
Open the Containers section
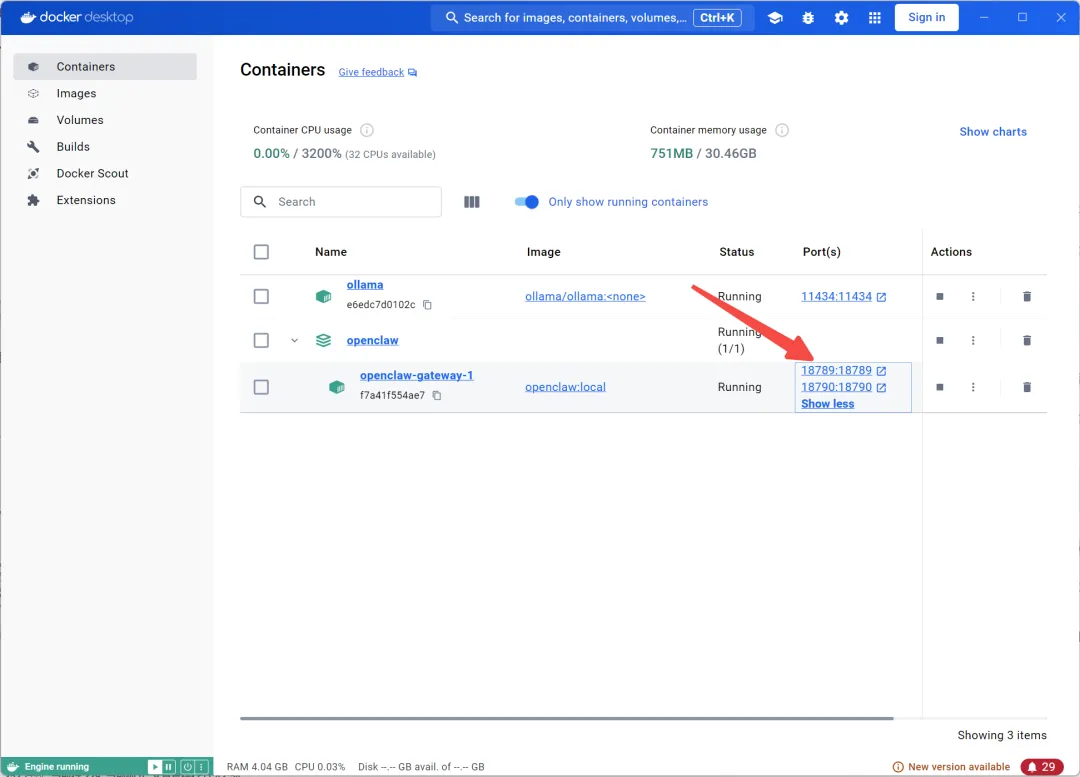pos(105,67)
